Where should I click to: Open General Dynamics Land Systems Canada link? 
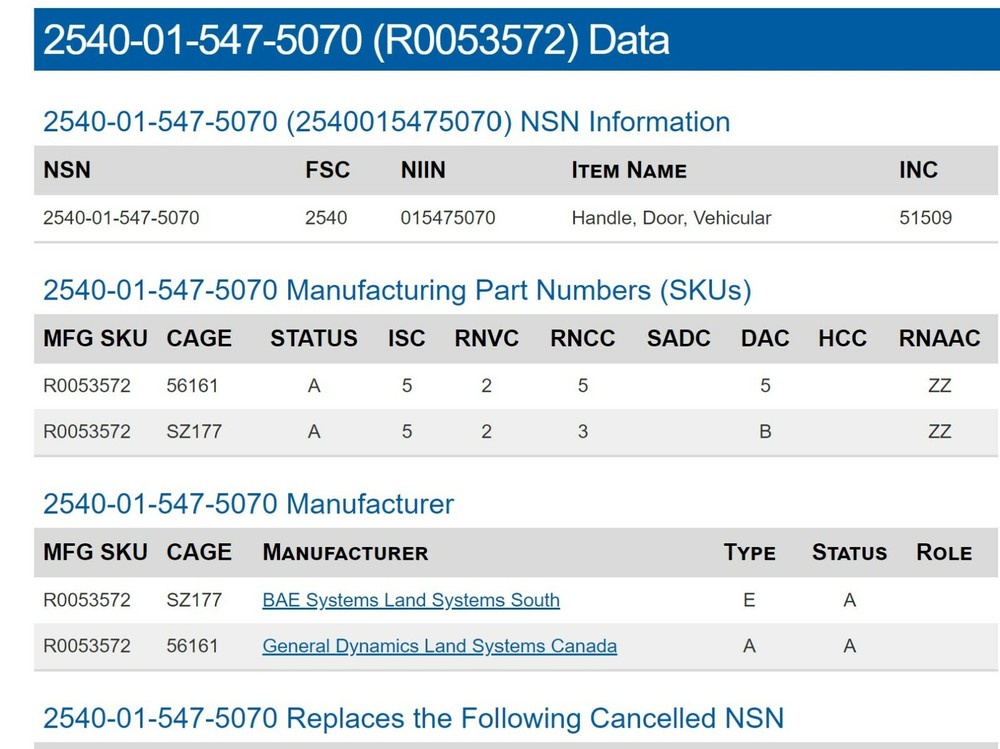point(439,646)
